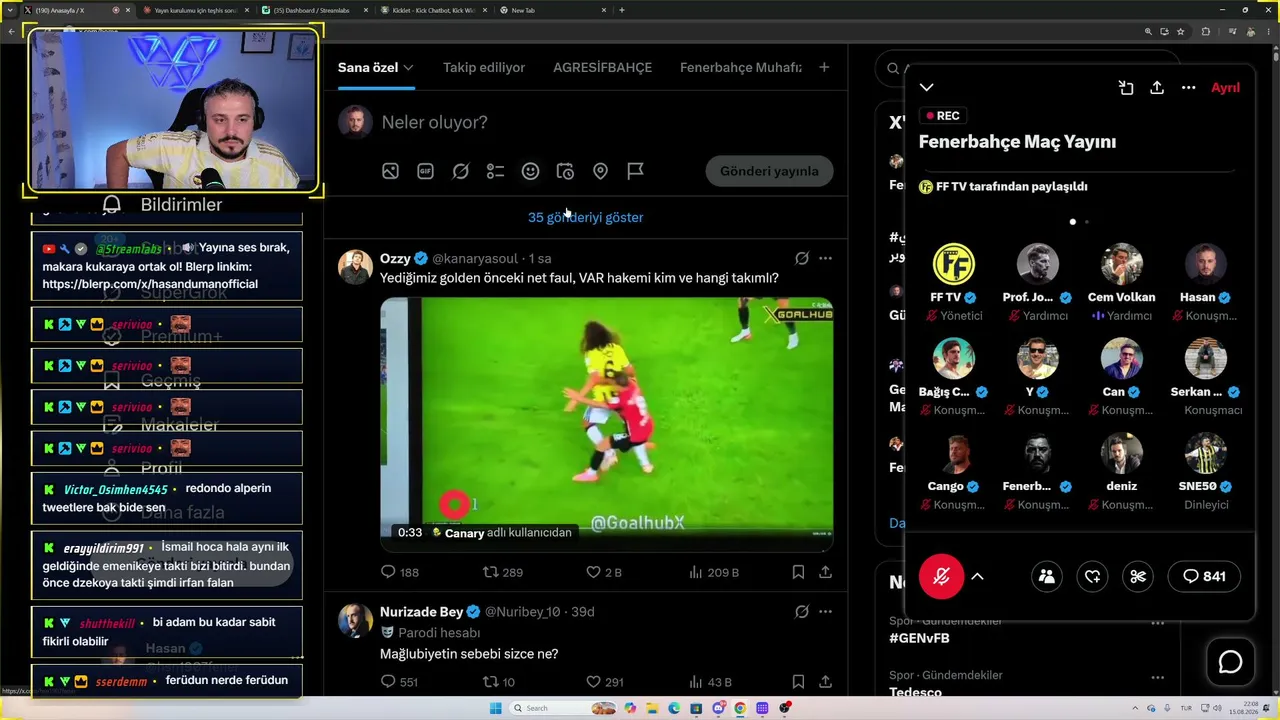Open the Space chat with 841 comments
The image size is (1280, 720).
1204,576
